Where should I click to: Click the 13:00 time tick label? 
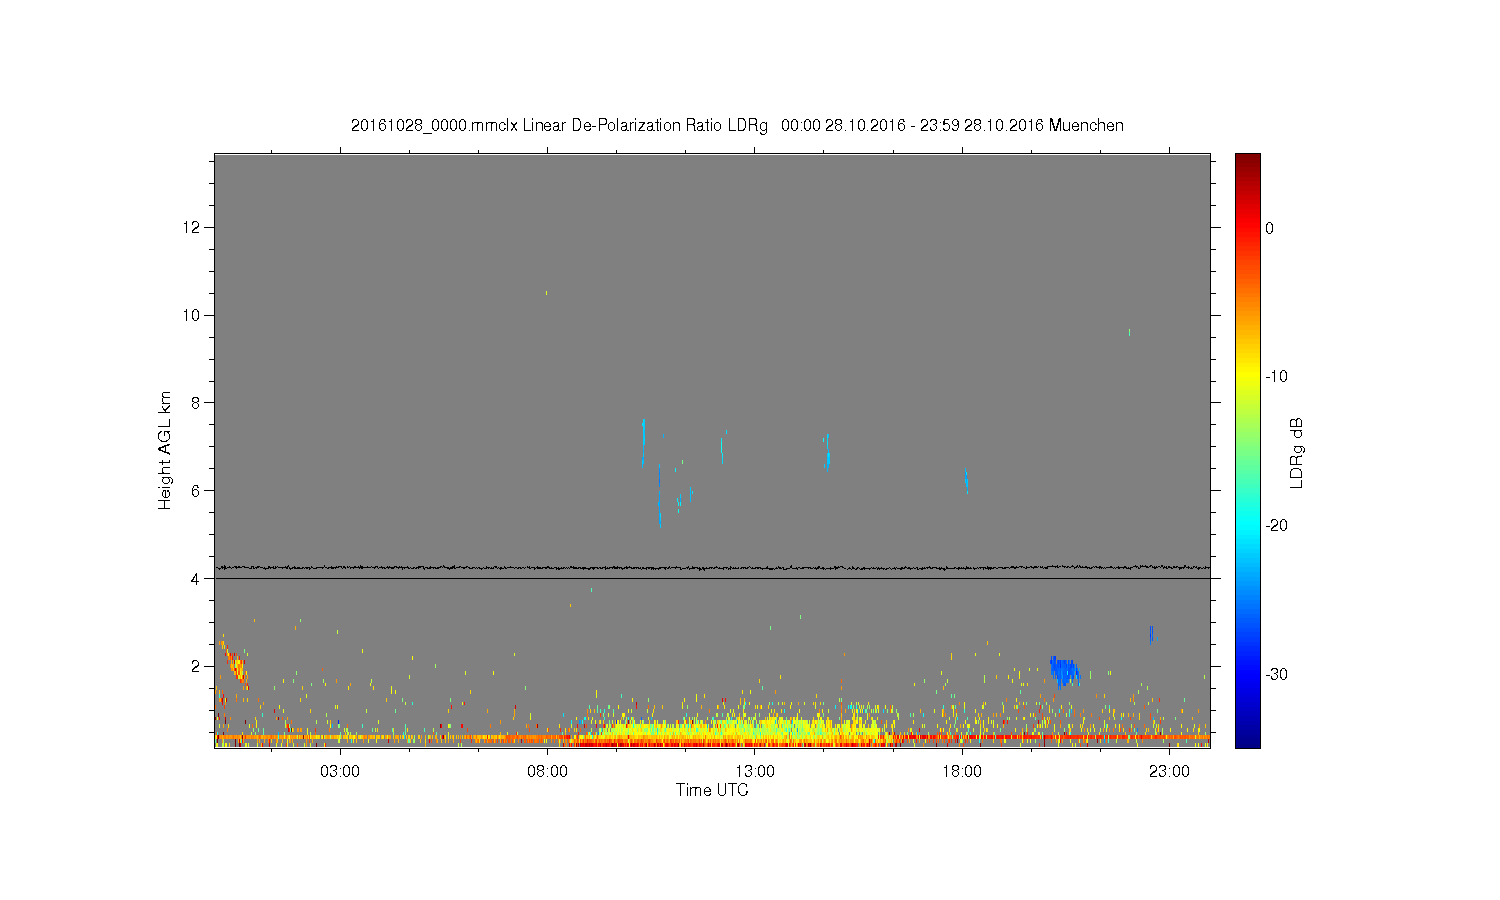[755, 772]
